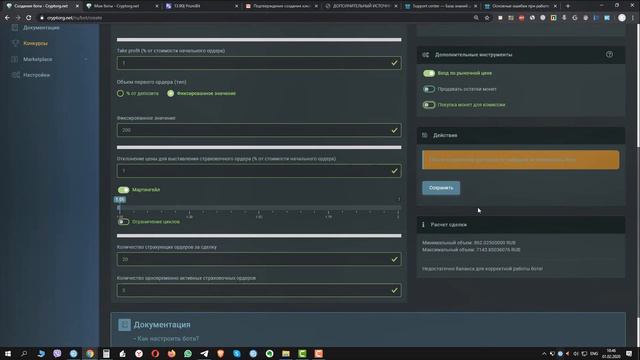Open Firefox from the taskbar
The image size is (640, 360).
pos(171,353)
